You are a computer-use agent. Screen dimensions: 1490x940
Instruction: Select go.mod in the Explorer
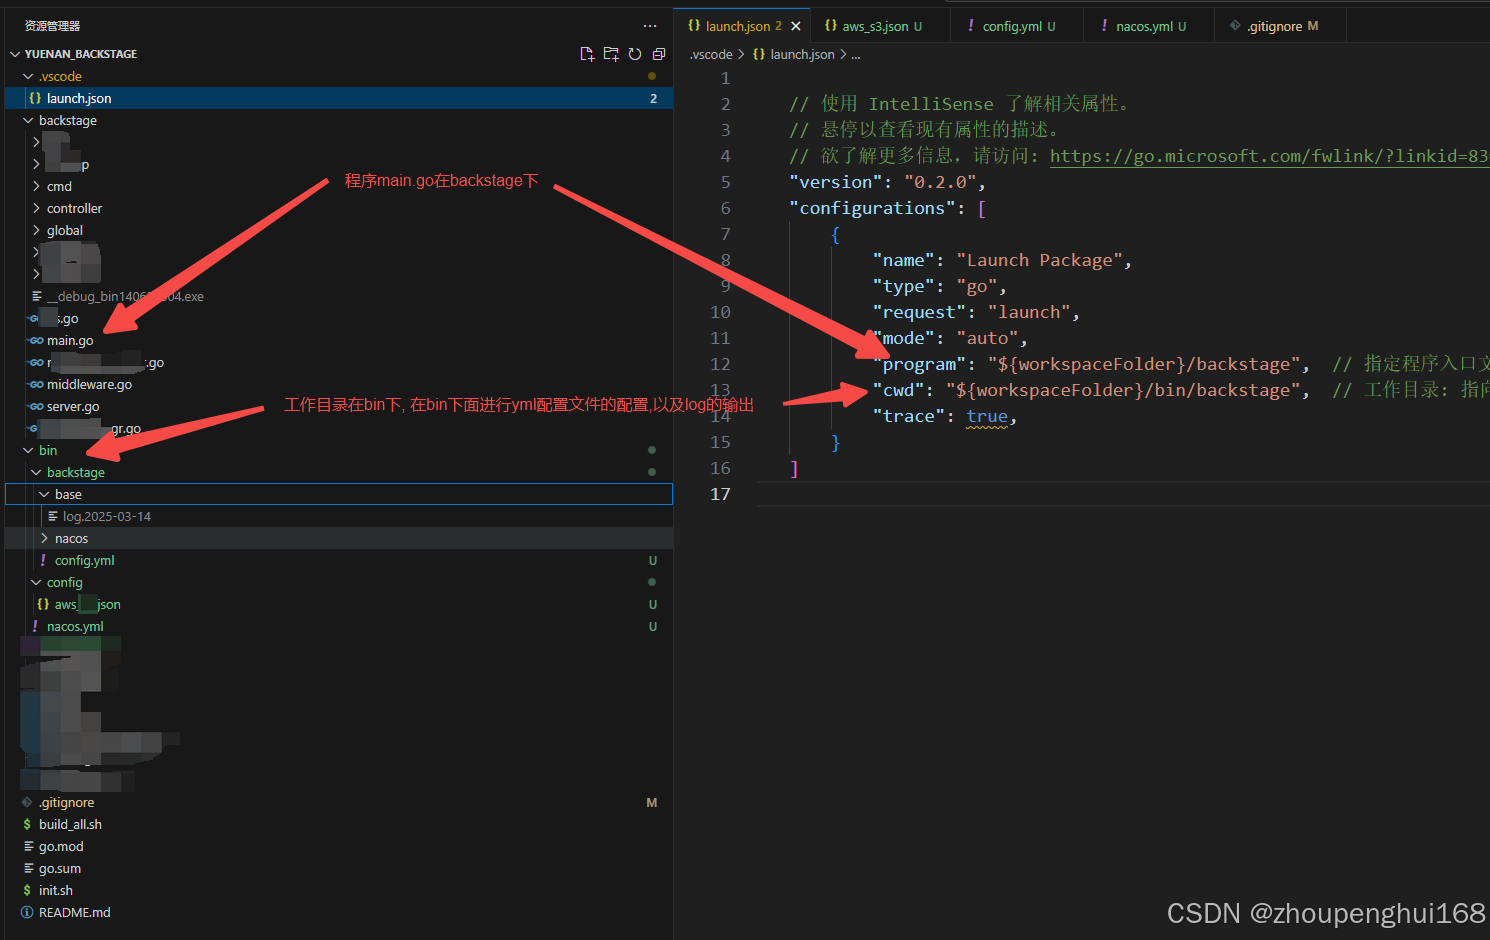(59, 846)
